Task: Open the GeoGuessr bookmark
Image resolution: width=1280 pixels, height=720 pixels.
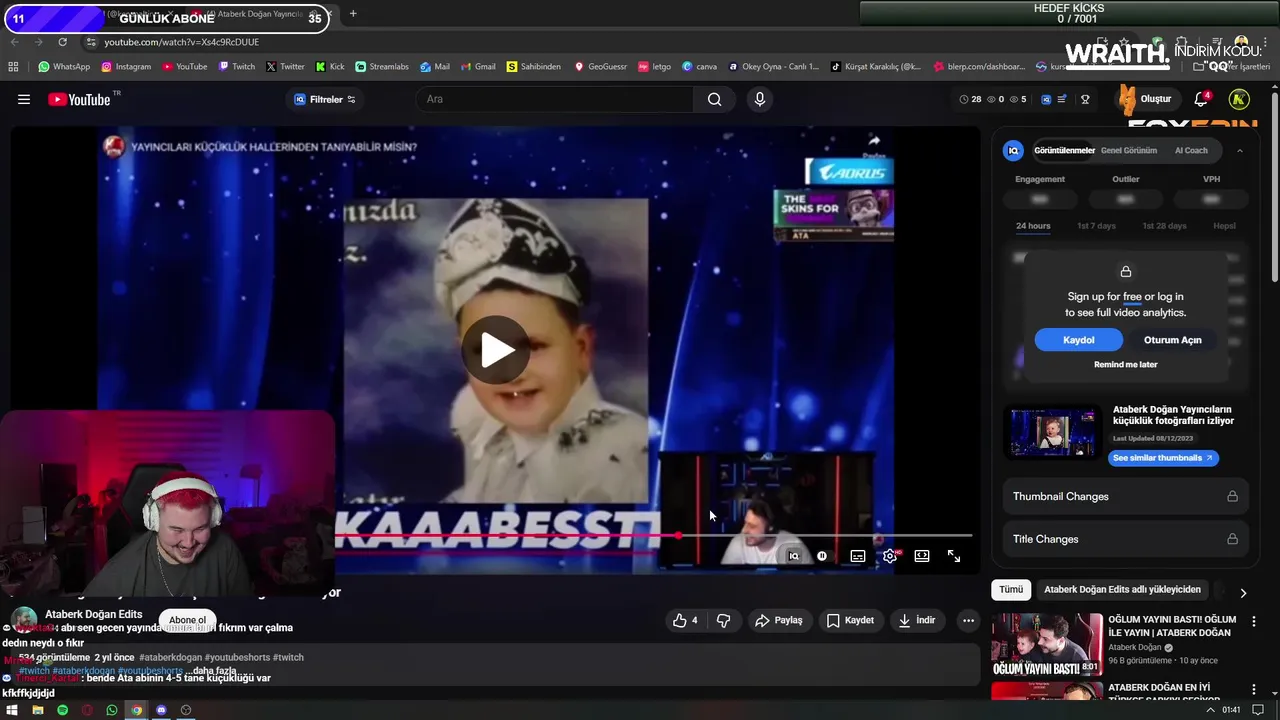Action: pyautogui.click(x=600, y=67)
